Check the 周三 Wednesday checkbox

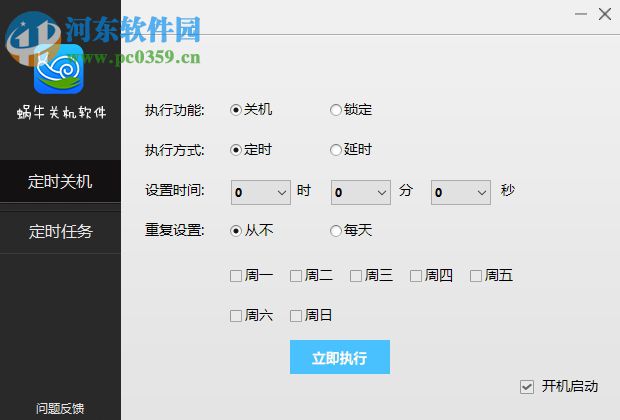[356, 276]
